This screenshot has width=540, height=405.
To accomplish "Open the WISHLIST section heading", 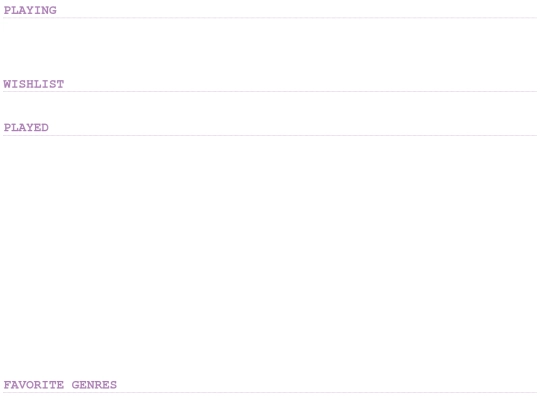I will [34, 84].
